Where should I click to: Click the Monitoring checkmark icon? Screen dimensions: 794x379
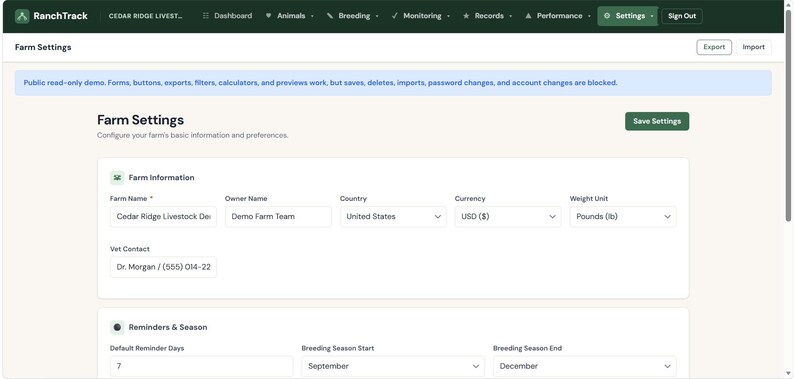click(394, 16)
